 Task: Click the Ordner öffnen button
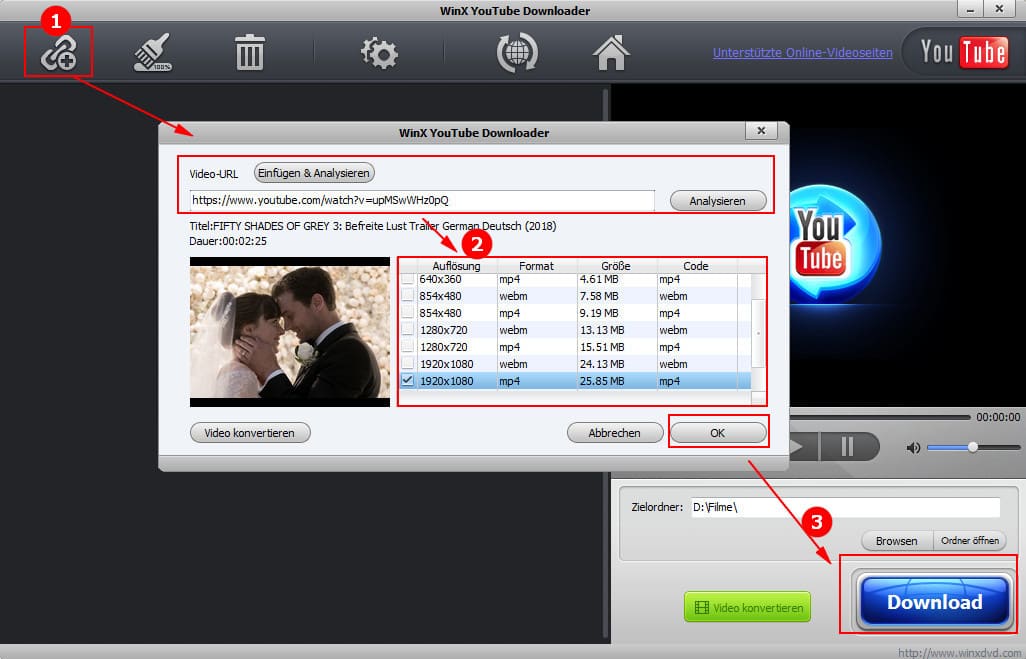pos(970,541)
